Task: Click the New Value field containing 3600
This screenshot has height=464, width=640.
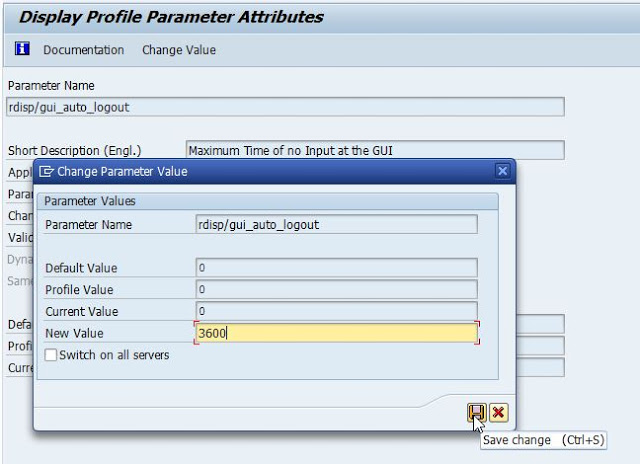Action: point(336,333)
